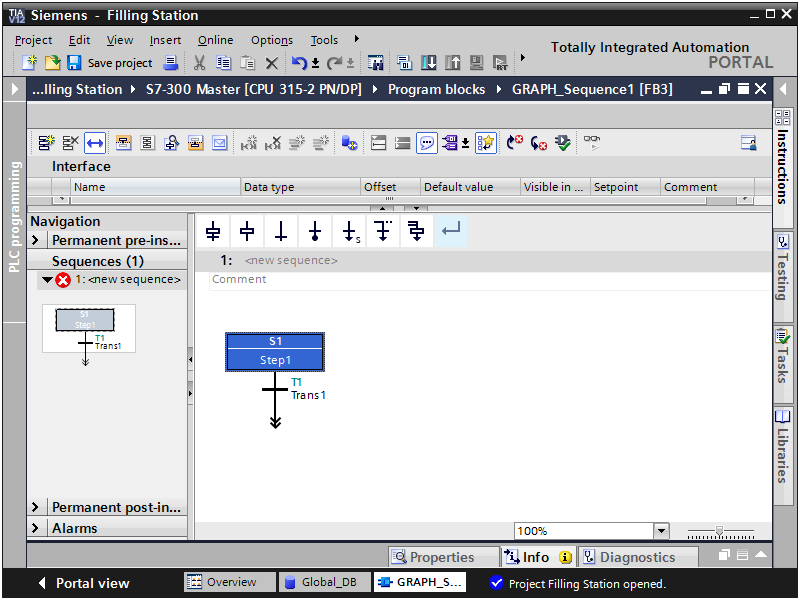Image resolution: width=800 pixels, height=600 pixels.
Task: Click the Cut scissors icon
Action: (199, 63)
